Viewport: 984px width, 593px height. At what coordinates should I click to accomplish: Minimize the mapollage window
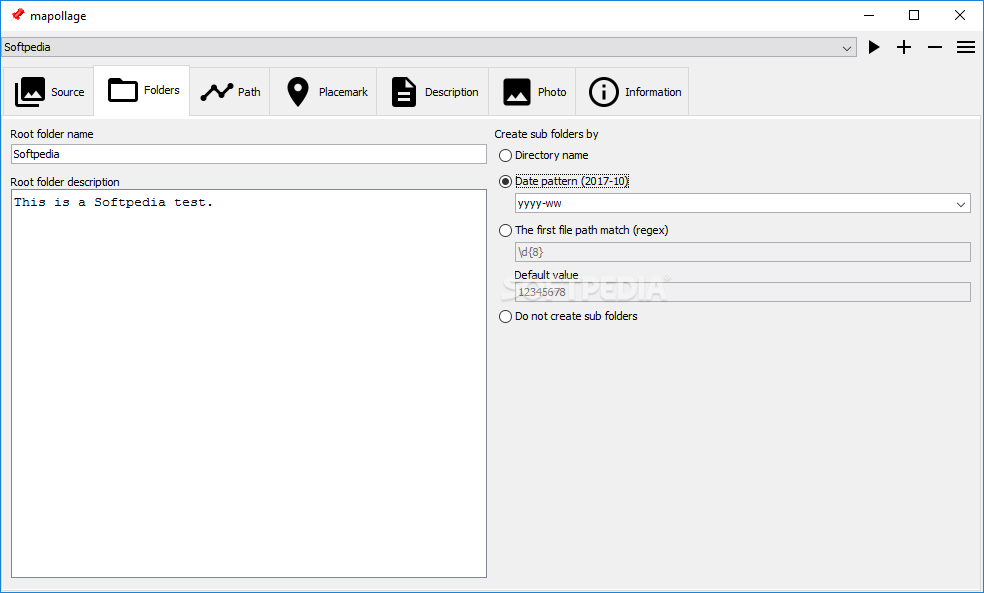point(869,15)
